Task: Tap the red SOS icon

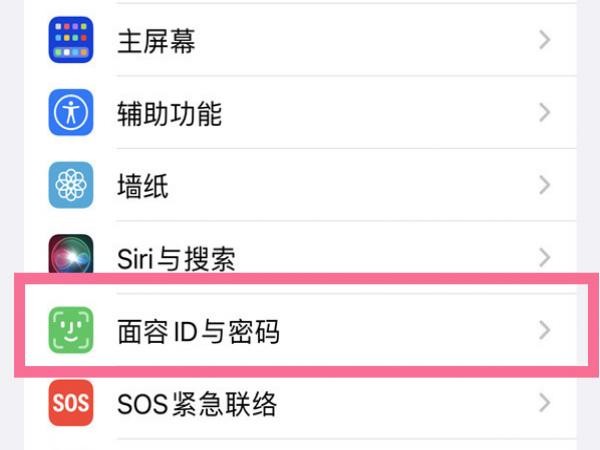Action: click(x=71, y=403)
